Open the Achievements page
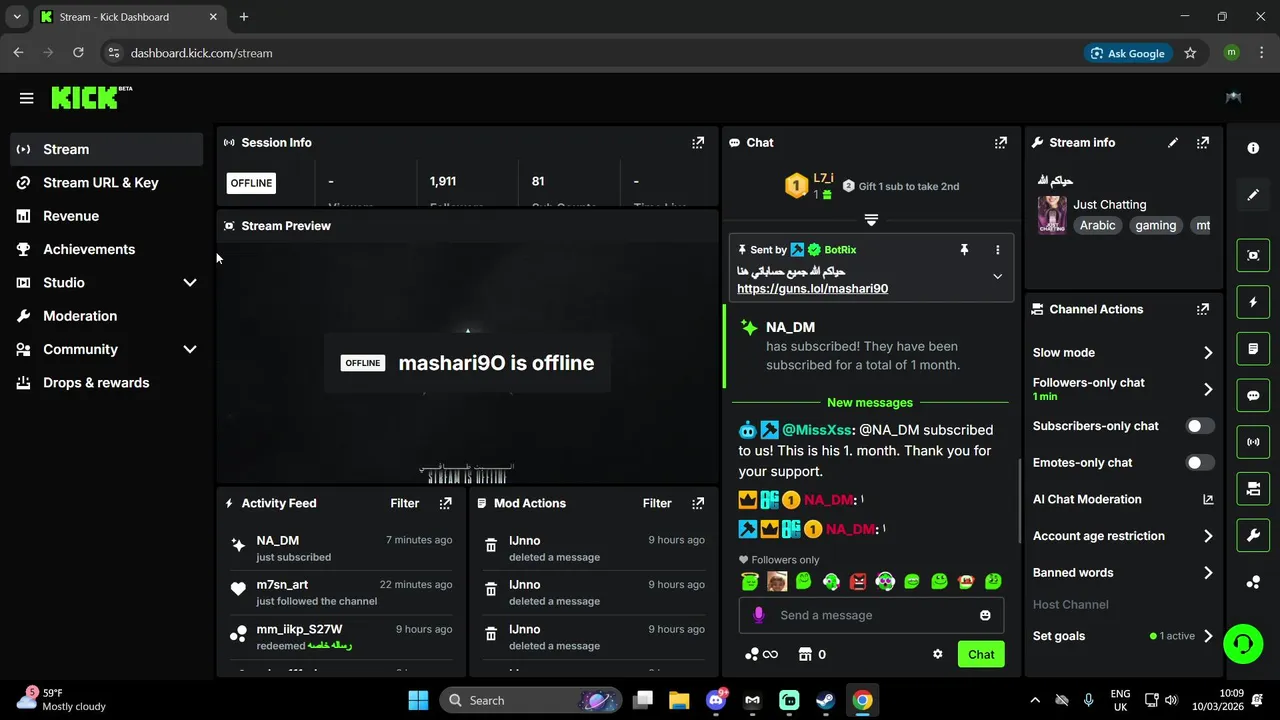1280x720 pixels. click(x=108, y=249)
